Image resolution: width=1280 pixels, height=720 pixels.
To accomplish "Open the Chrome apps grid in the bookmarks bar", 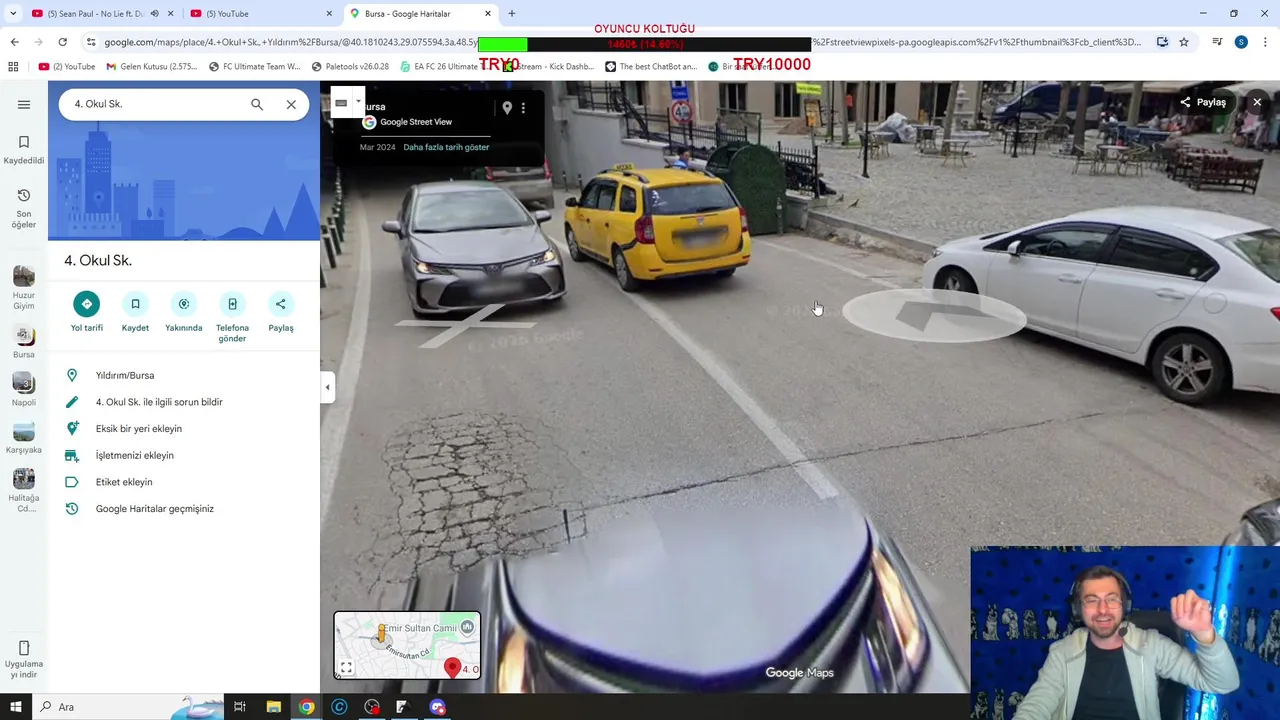I will pos(13,67).
